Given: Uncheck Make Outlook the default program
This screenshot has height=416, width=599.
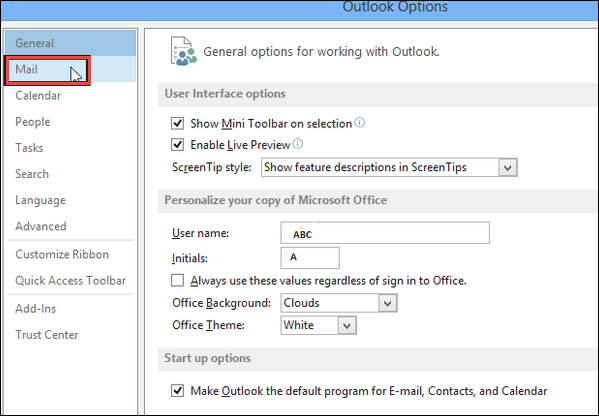Looking at the screenshot, I should tap(177, 391).
